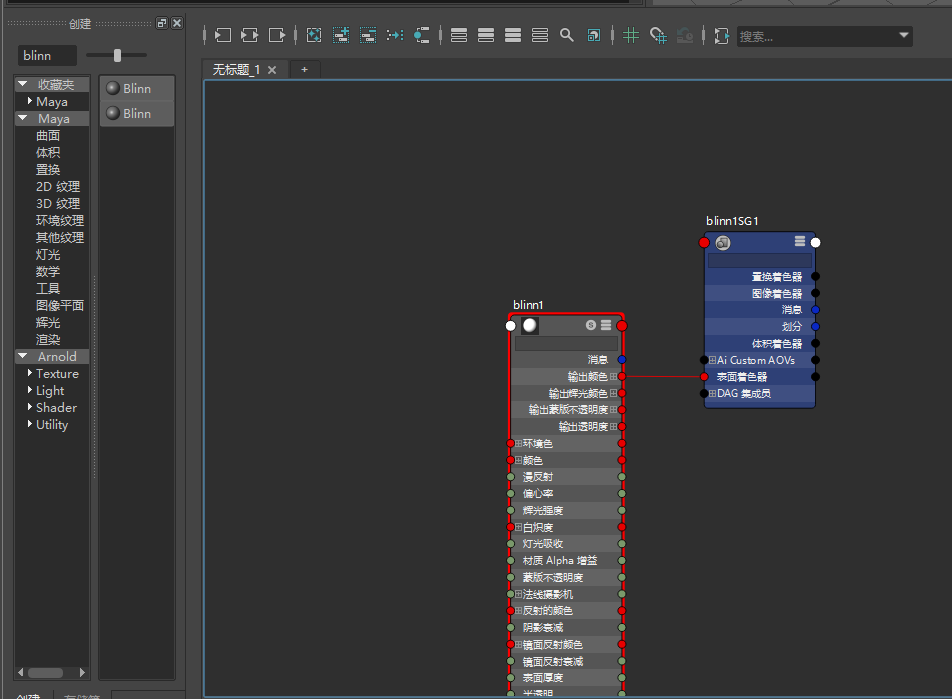
Task: Close the 创建 panel
Action: [177, 23]
